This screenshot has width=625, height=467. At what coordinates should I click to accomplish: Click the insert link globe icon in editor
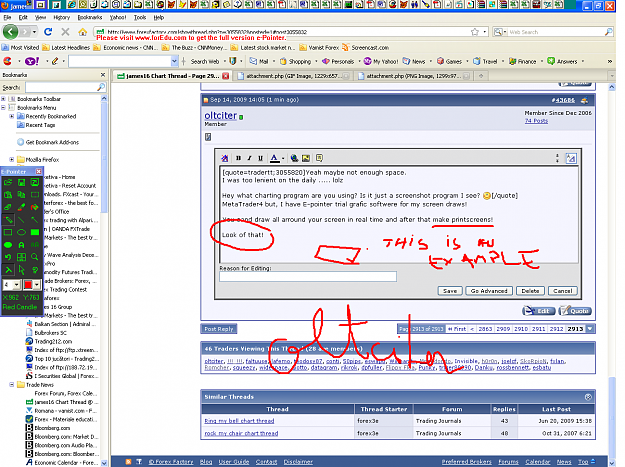(x=294, y=158)
